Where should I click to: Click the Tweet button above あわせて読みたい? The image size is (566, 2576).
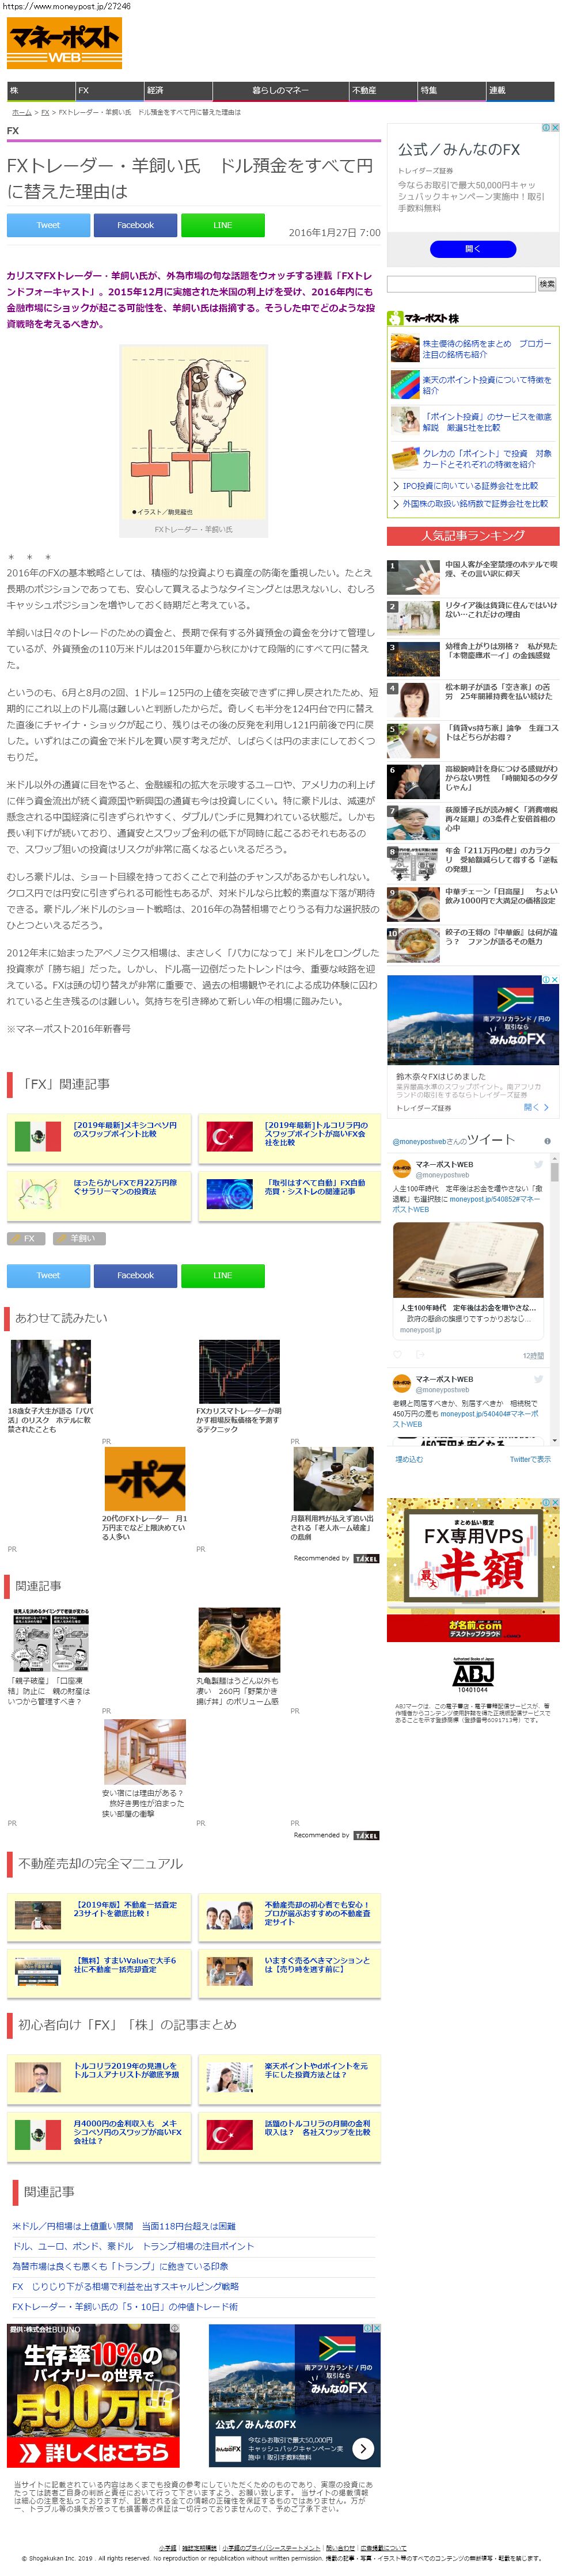(48, 1275)
